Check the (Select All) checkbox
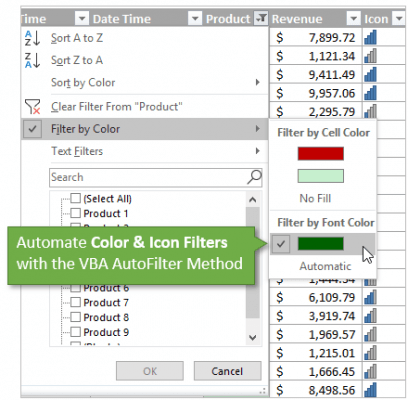The image size is (408, 400). coord(76,198)
